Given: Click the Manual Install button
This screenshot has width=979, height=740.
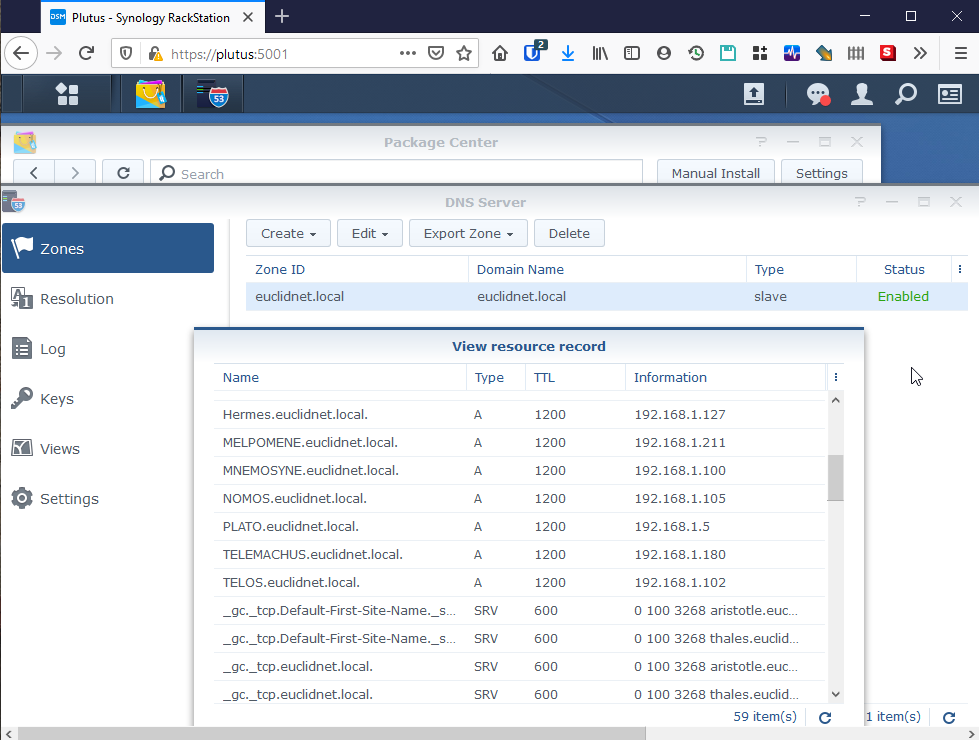Looking at the screenshot, I should (716, 173).
